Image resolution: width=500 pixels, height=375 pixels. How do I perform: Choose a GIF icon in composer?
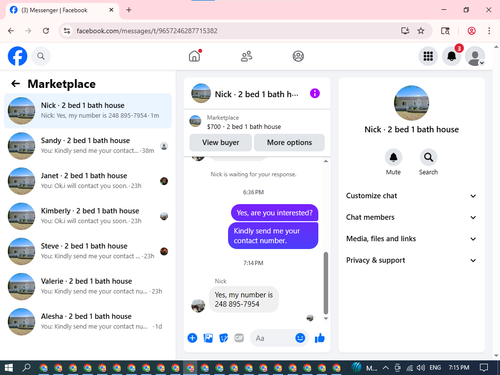[239, 338]
